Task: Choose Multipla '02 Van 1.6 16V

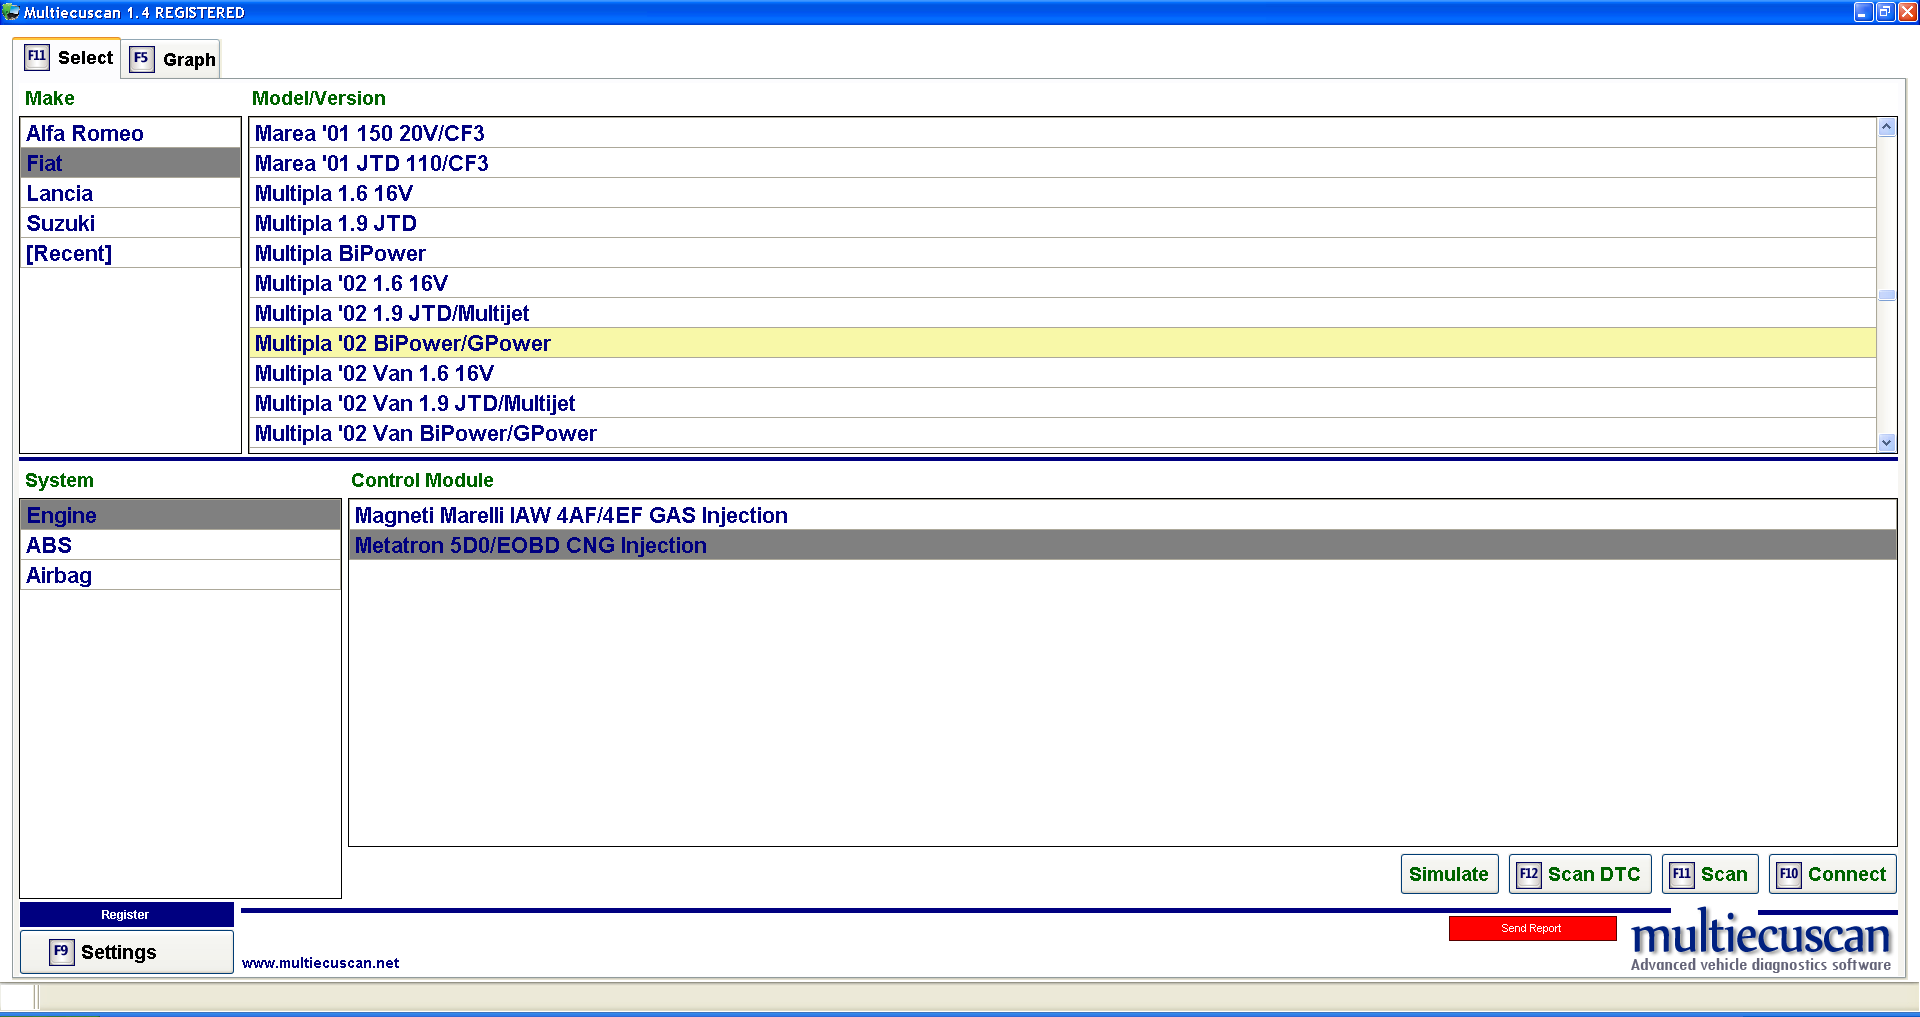Action: click(x=1062, y=373)
